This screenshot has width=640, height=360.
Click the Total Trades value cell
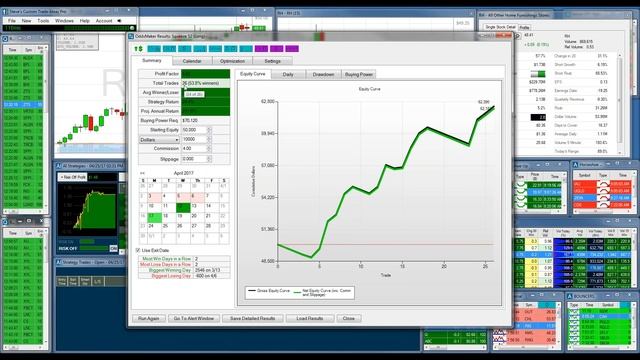point(205,83)
